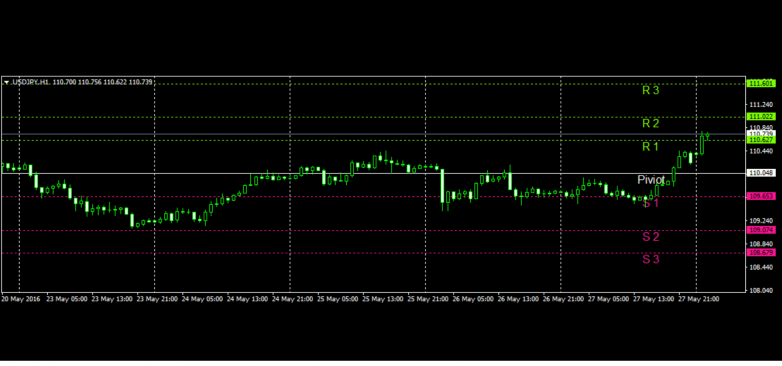Select the S 3 support label
Viewport: 782px width, 366px height.
tap(651, 259)
